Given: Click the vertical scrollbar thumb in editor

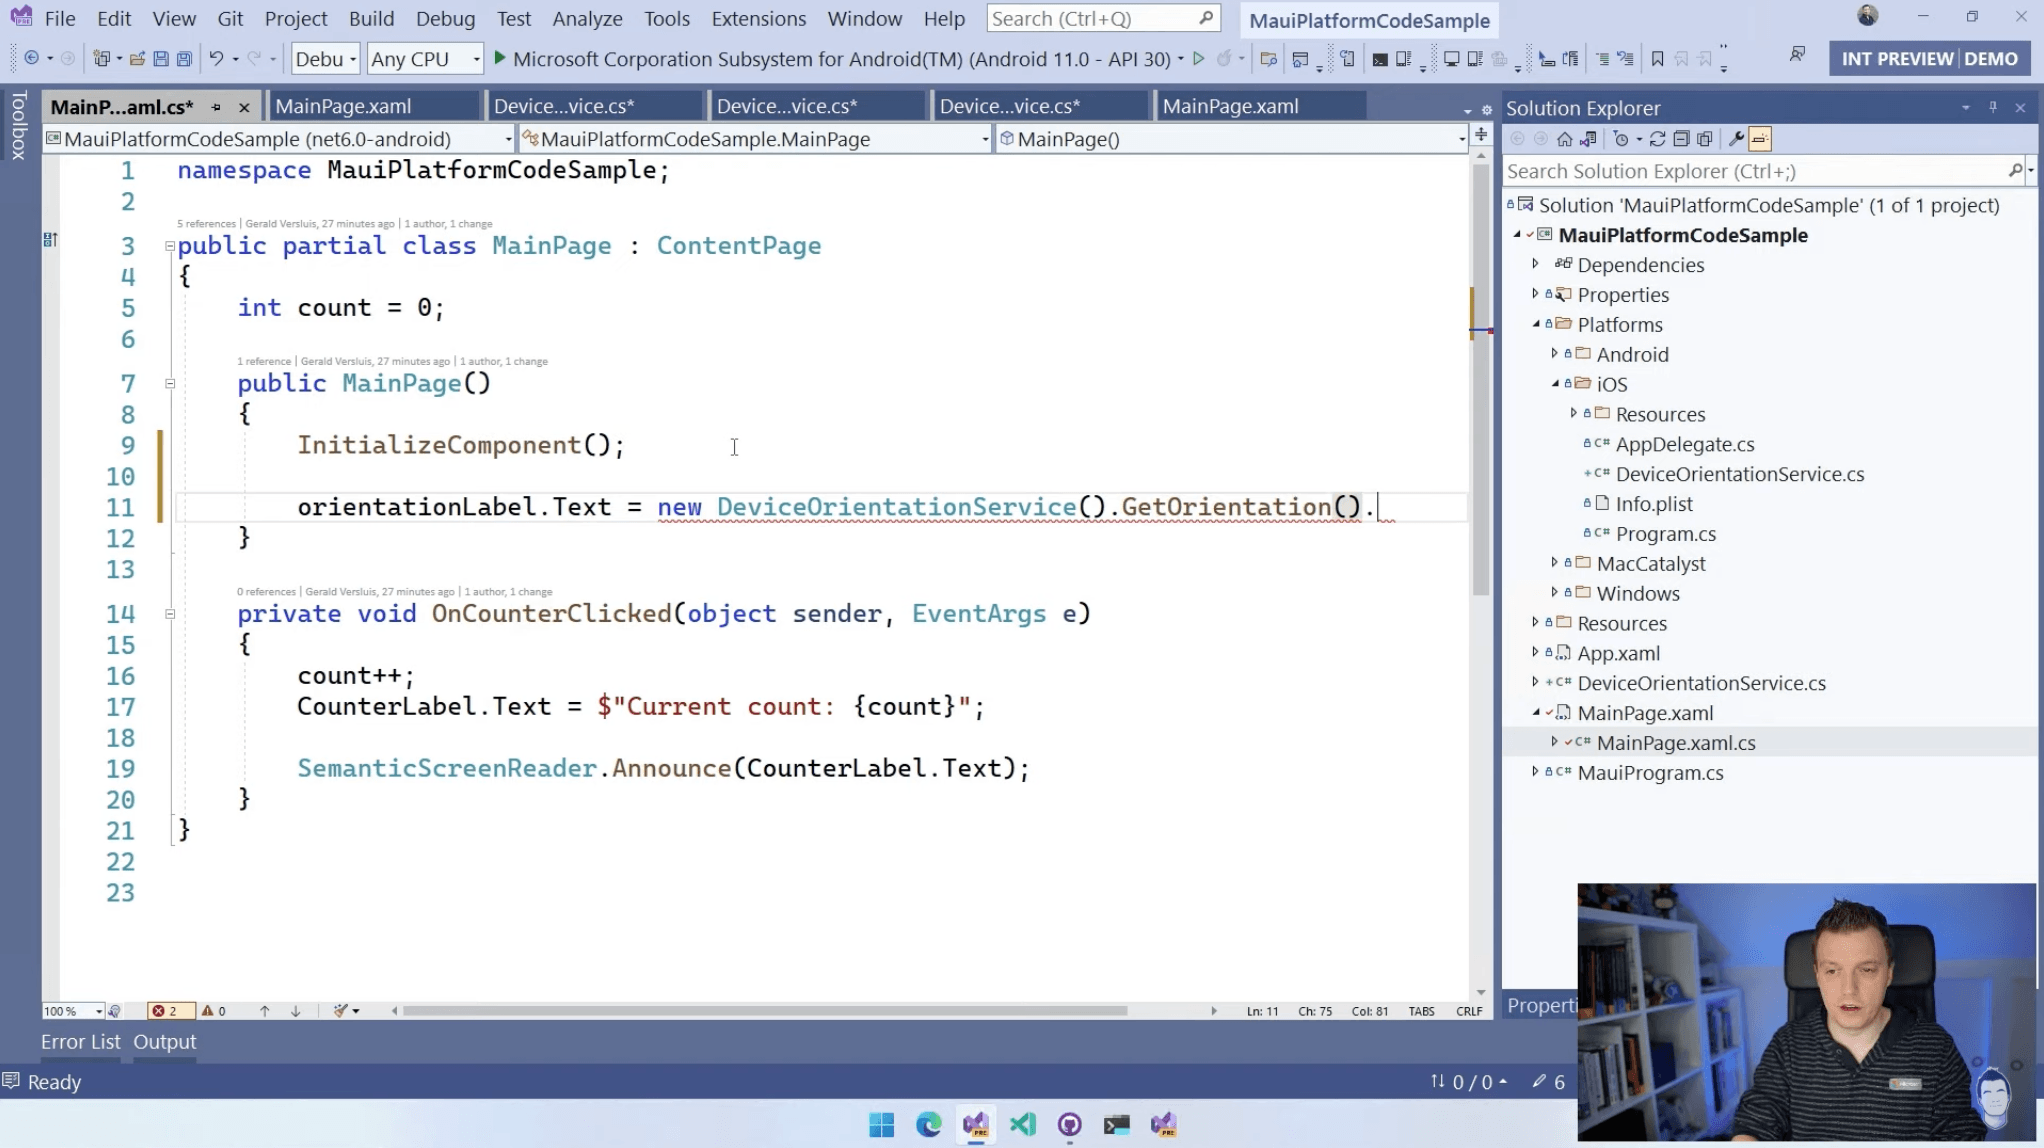Looking at the screenshot, I should tap(1481, 380).
